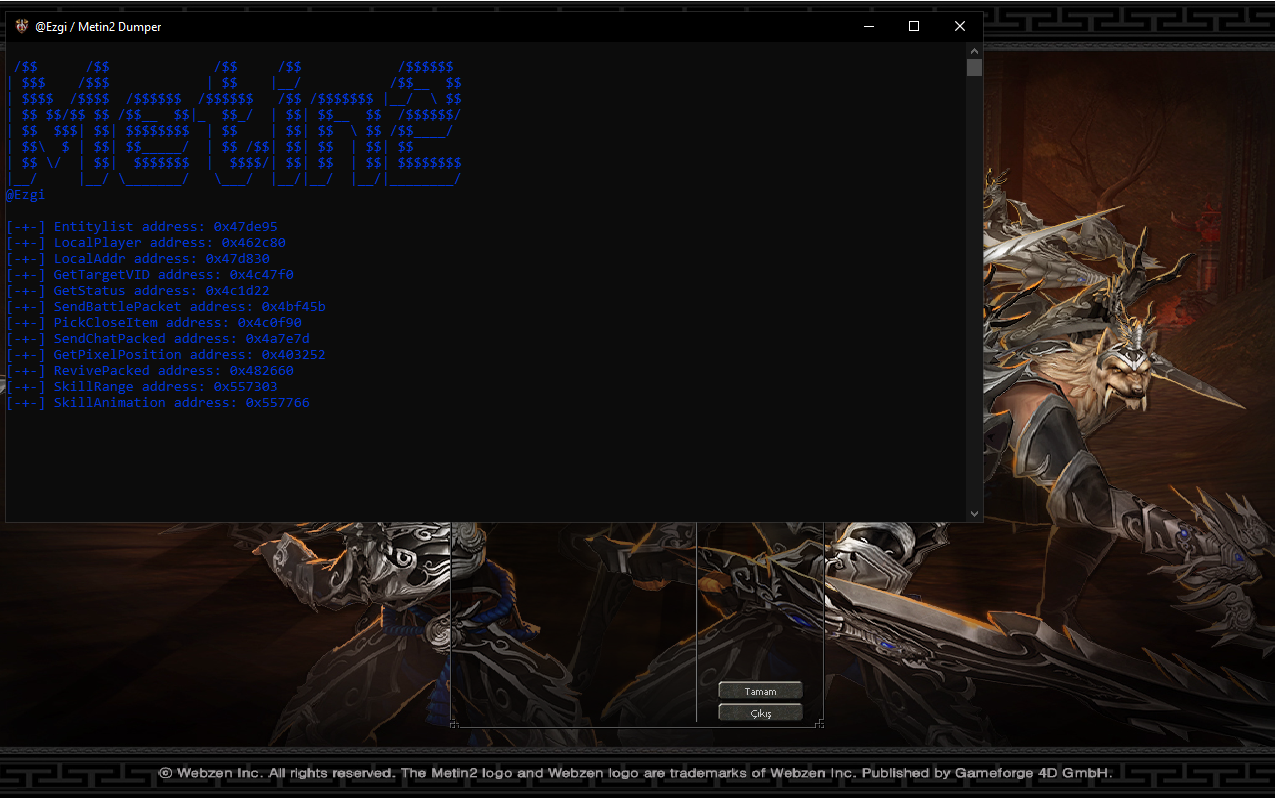Click the '@Ezgi' line below the ASCII banner
Screen dimensions: 1275x798
click(x=25, y=195)
